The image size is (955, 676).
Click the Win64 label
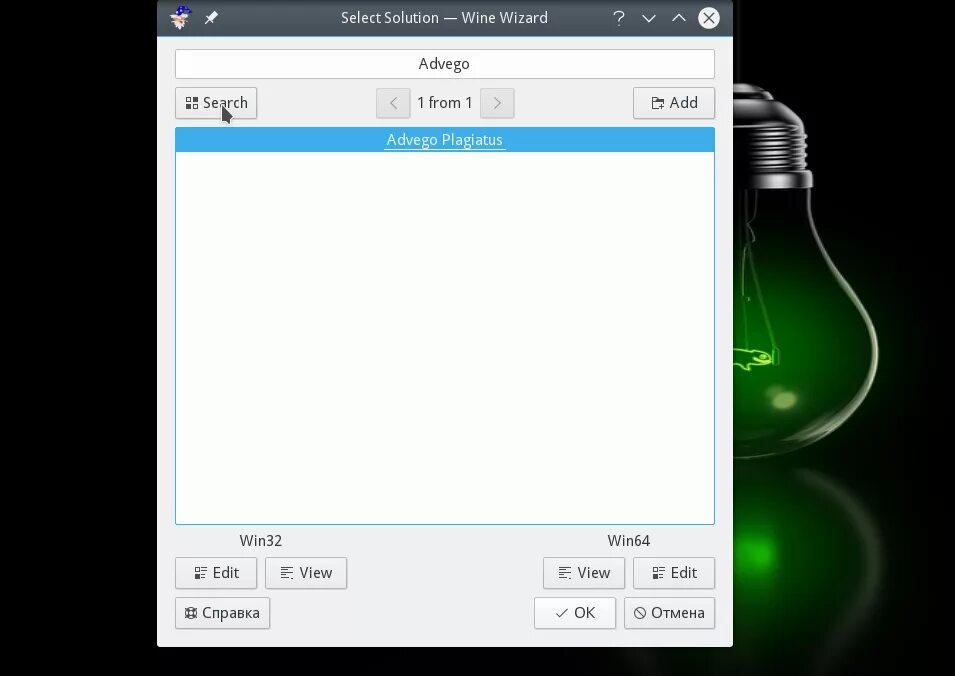tap(629, 541)
